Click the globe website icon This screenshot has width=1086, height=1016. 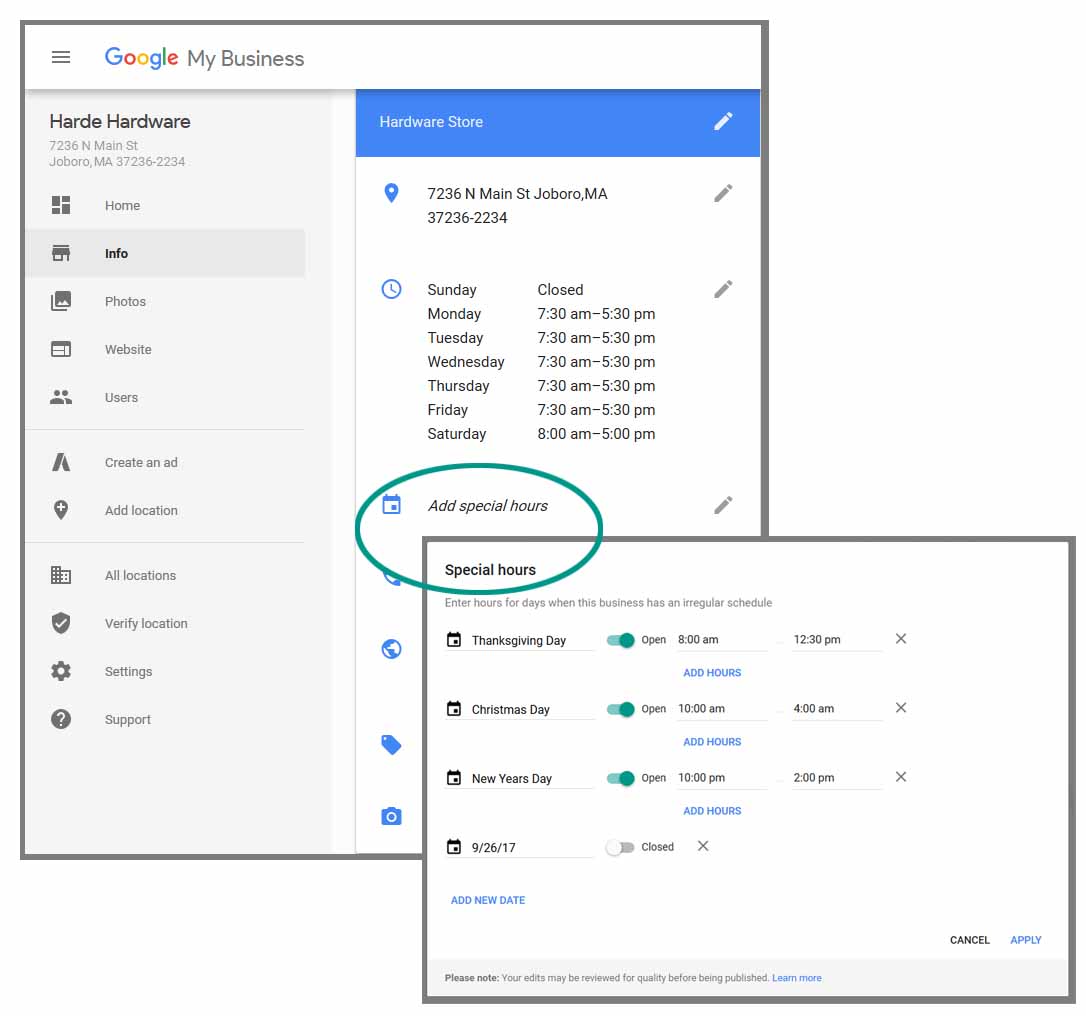tap(391, 649)
